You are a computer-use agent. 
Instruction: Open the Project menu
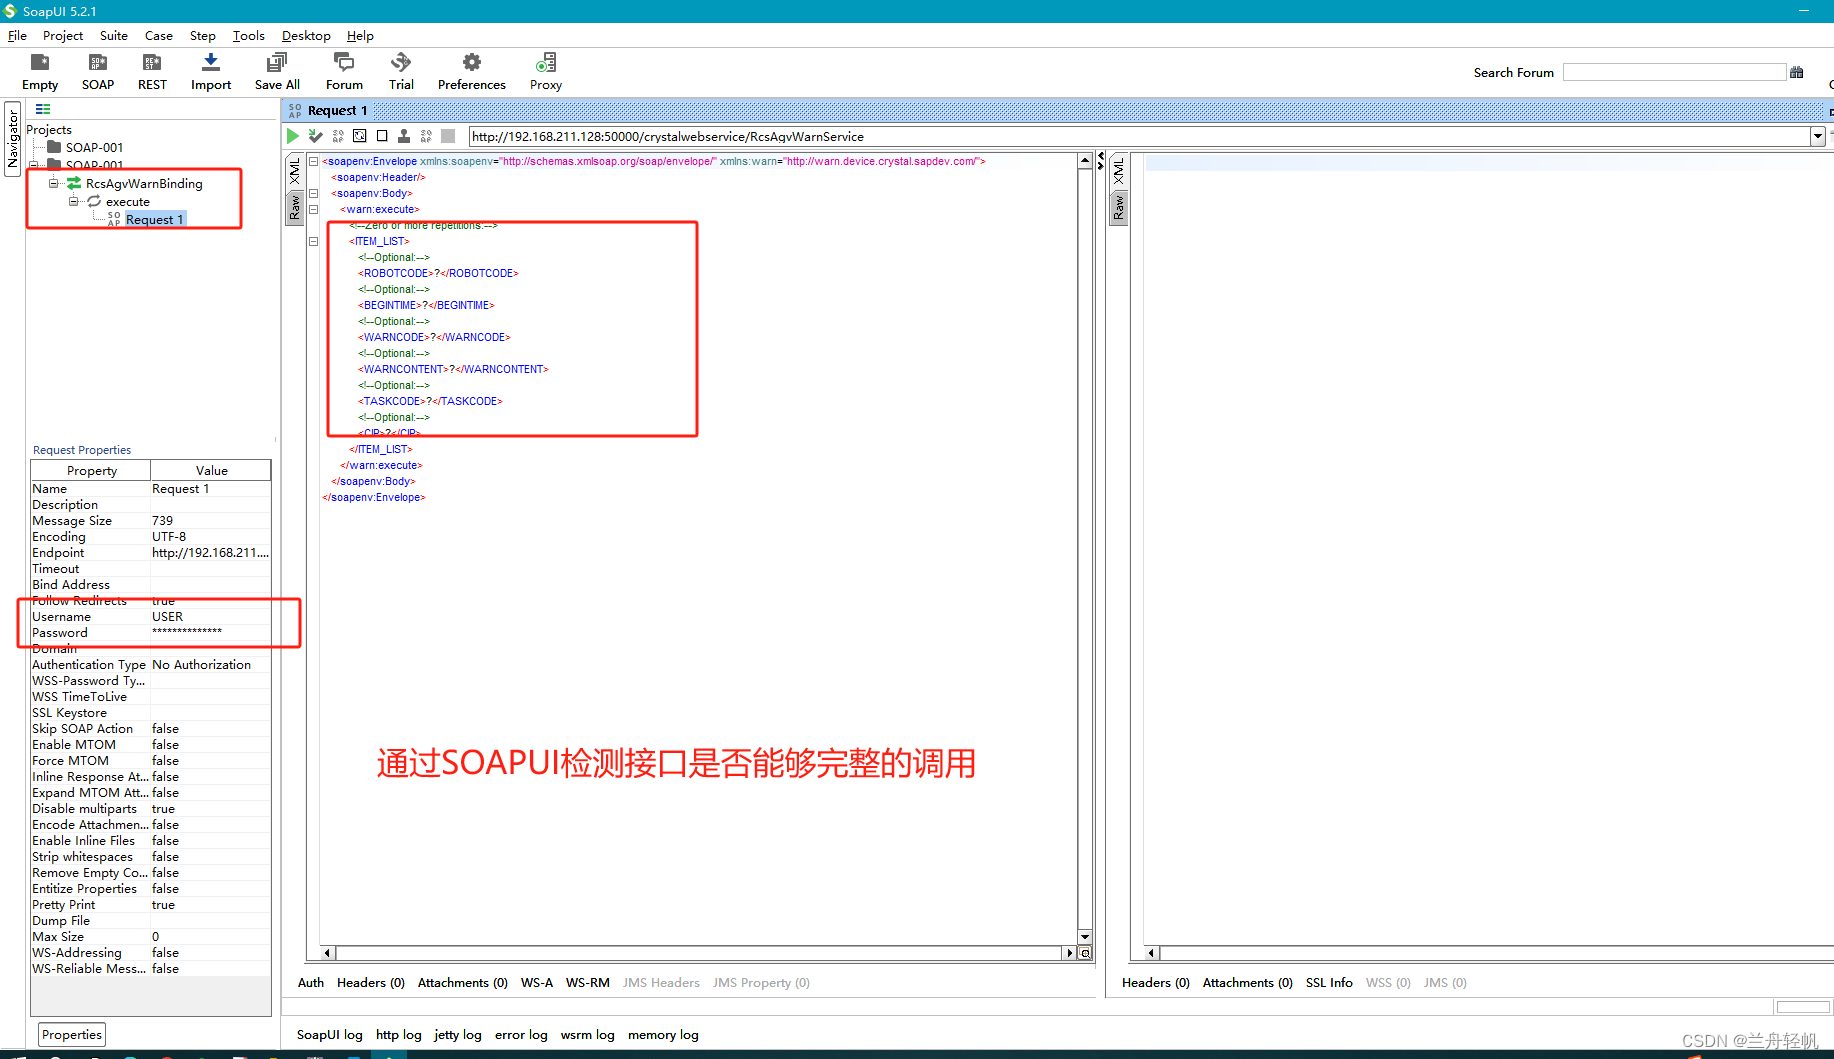coord(63,35)
